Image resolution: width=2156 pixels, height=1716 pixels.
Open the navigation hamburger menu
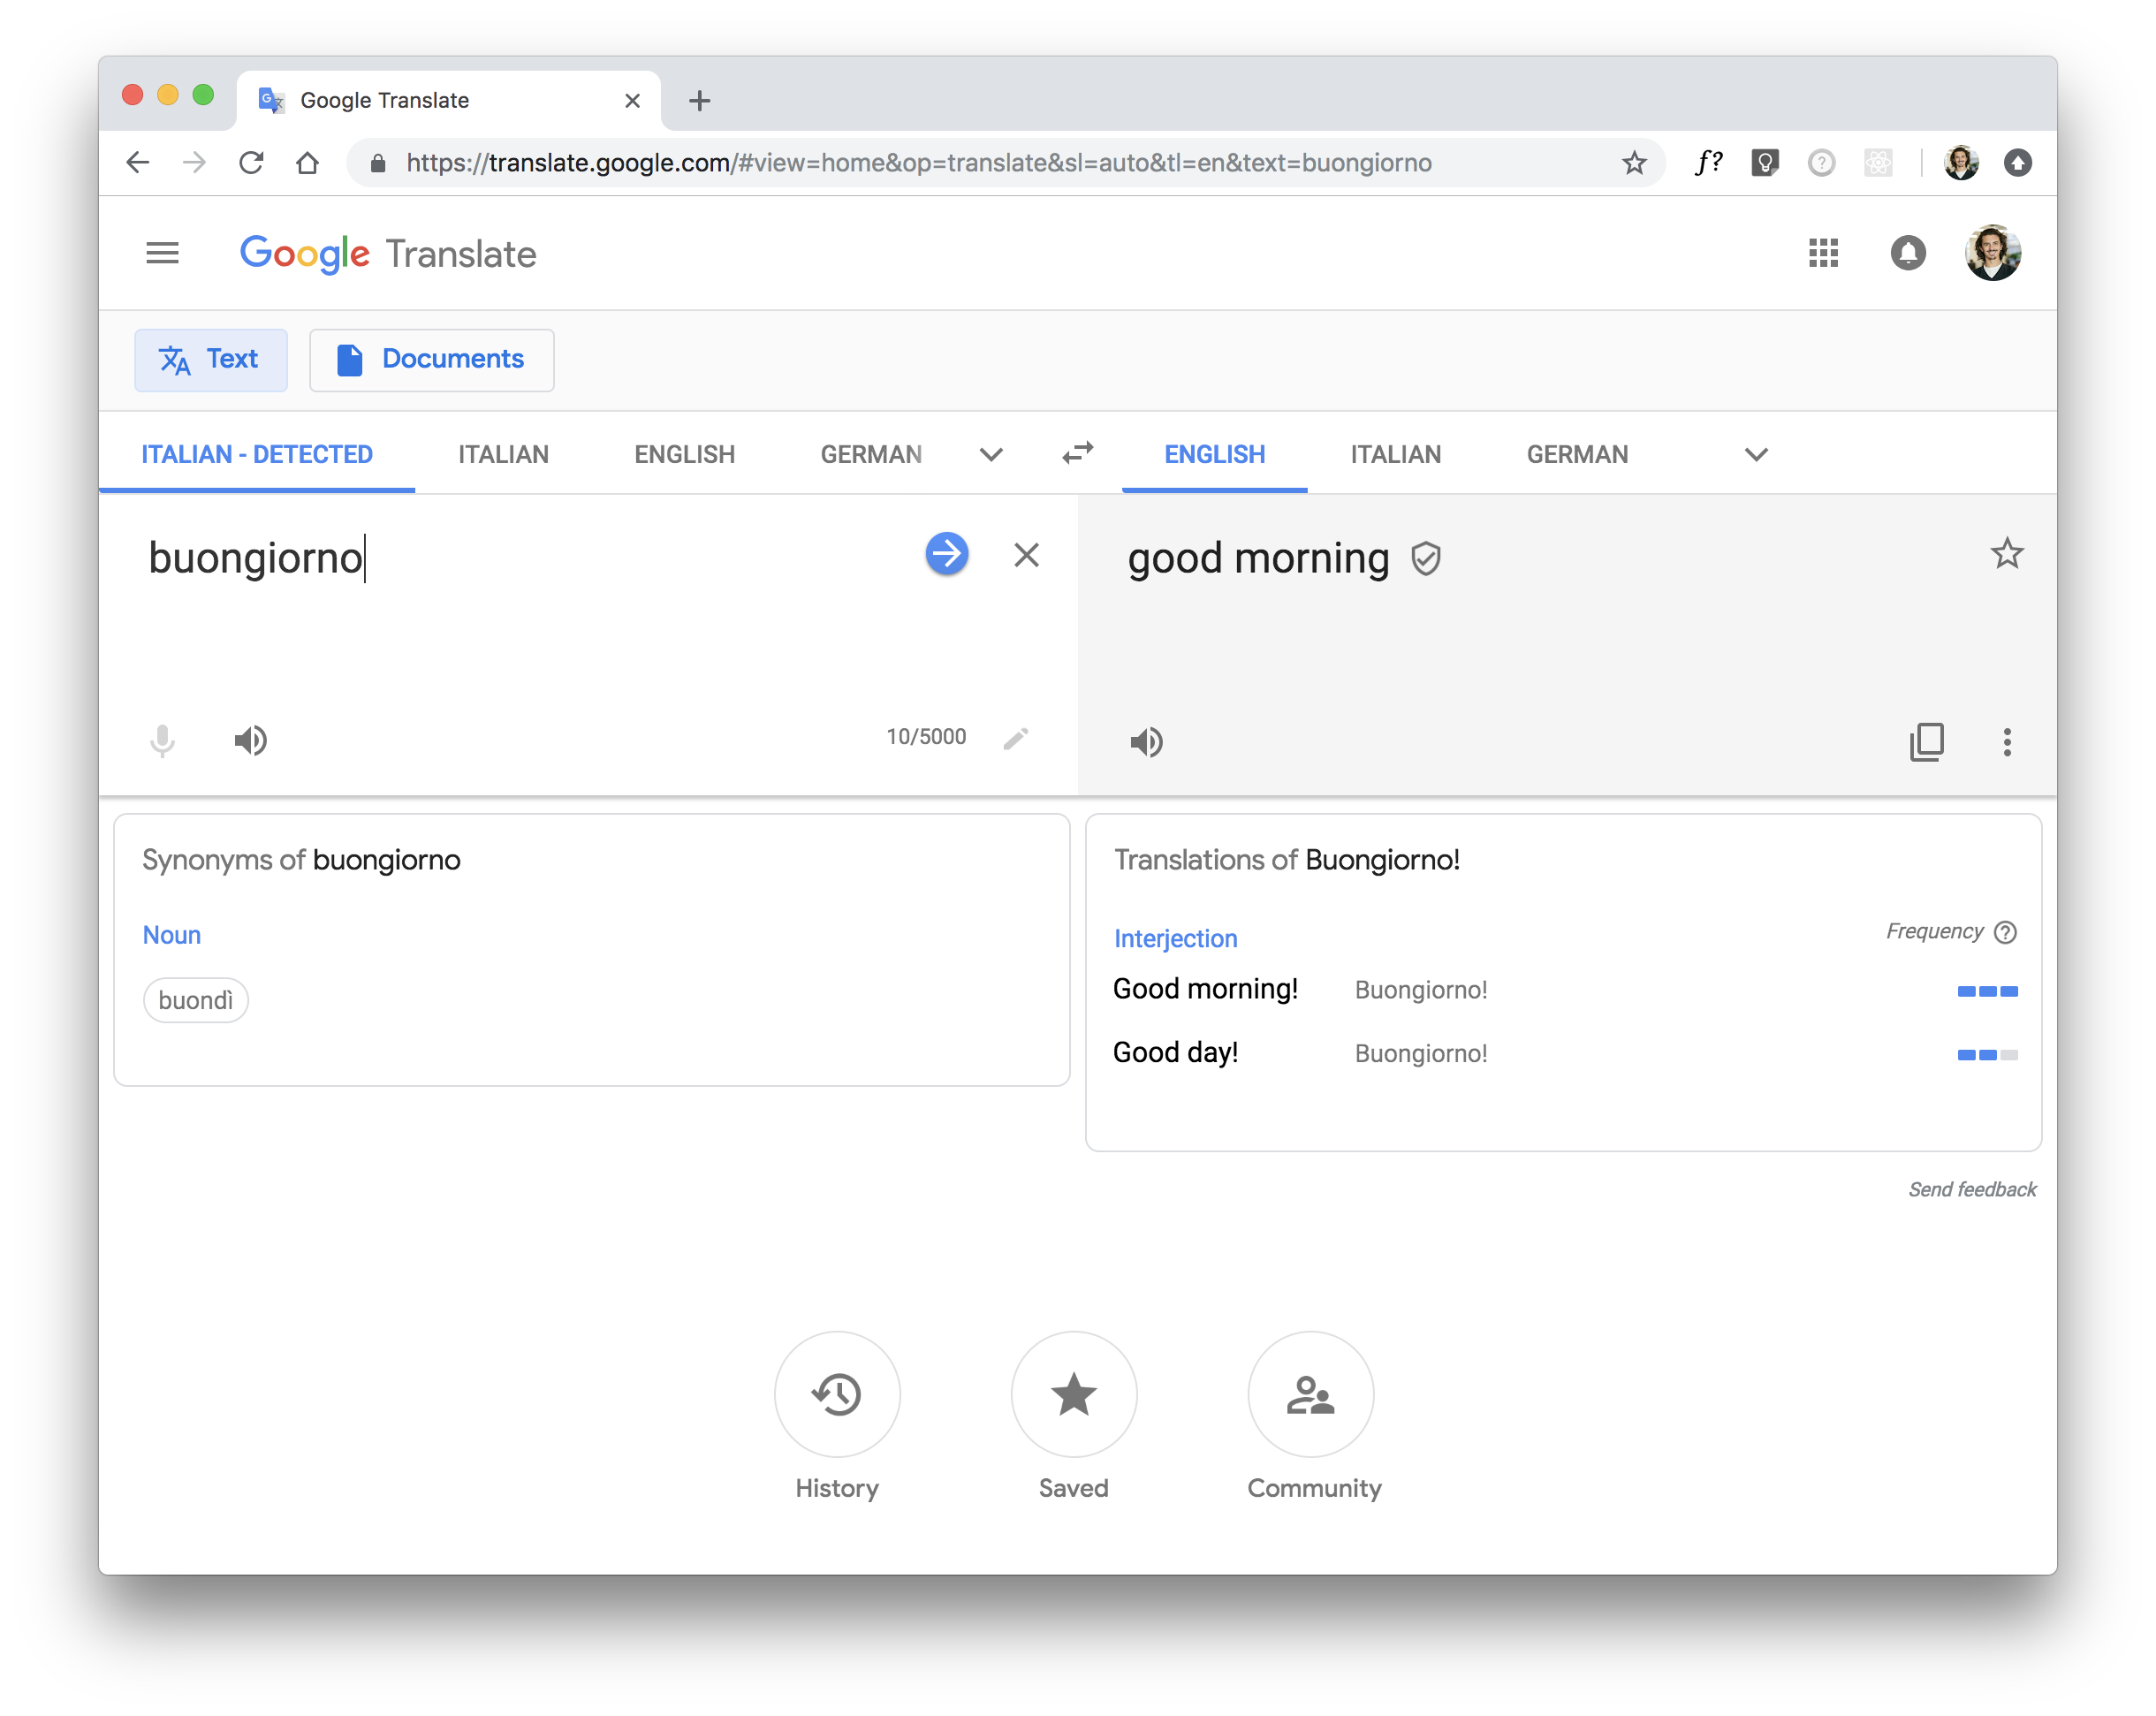[161, 253]
